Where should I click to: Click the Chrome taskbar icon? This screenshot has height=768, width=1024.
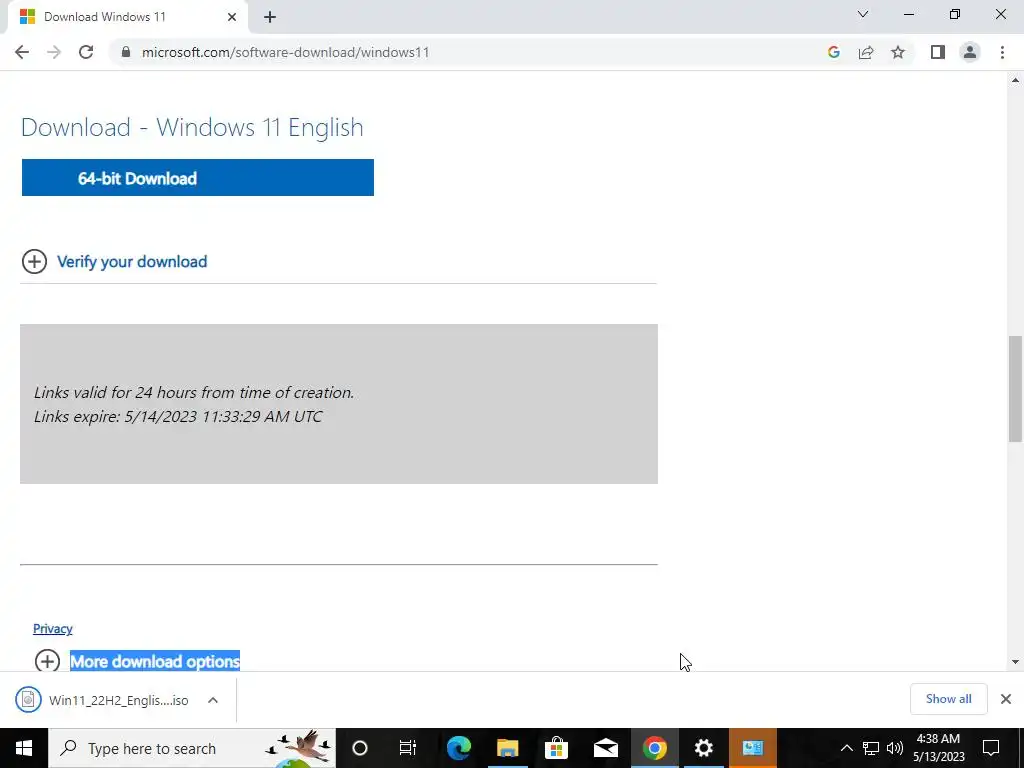pyautogui.click(x=654, y=748)
